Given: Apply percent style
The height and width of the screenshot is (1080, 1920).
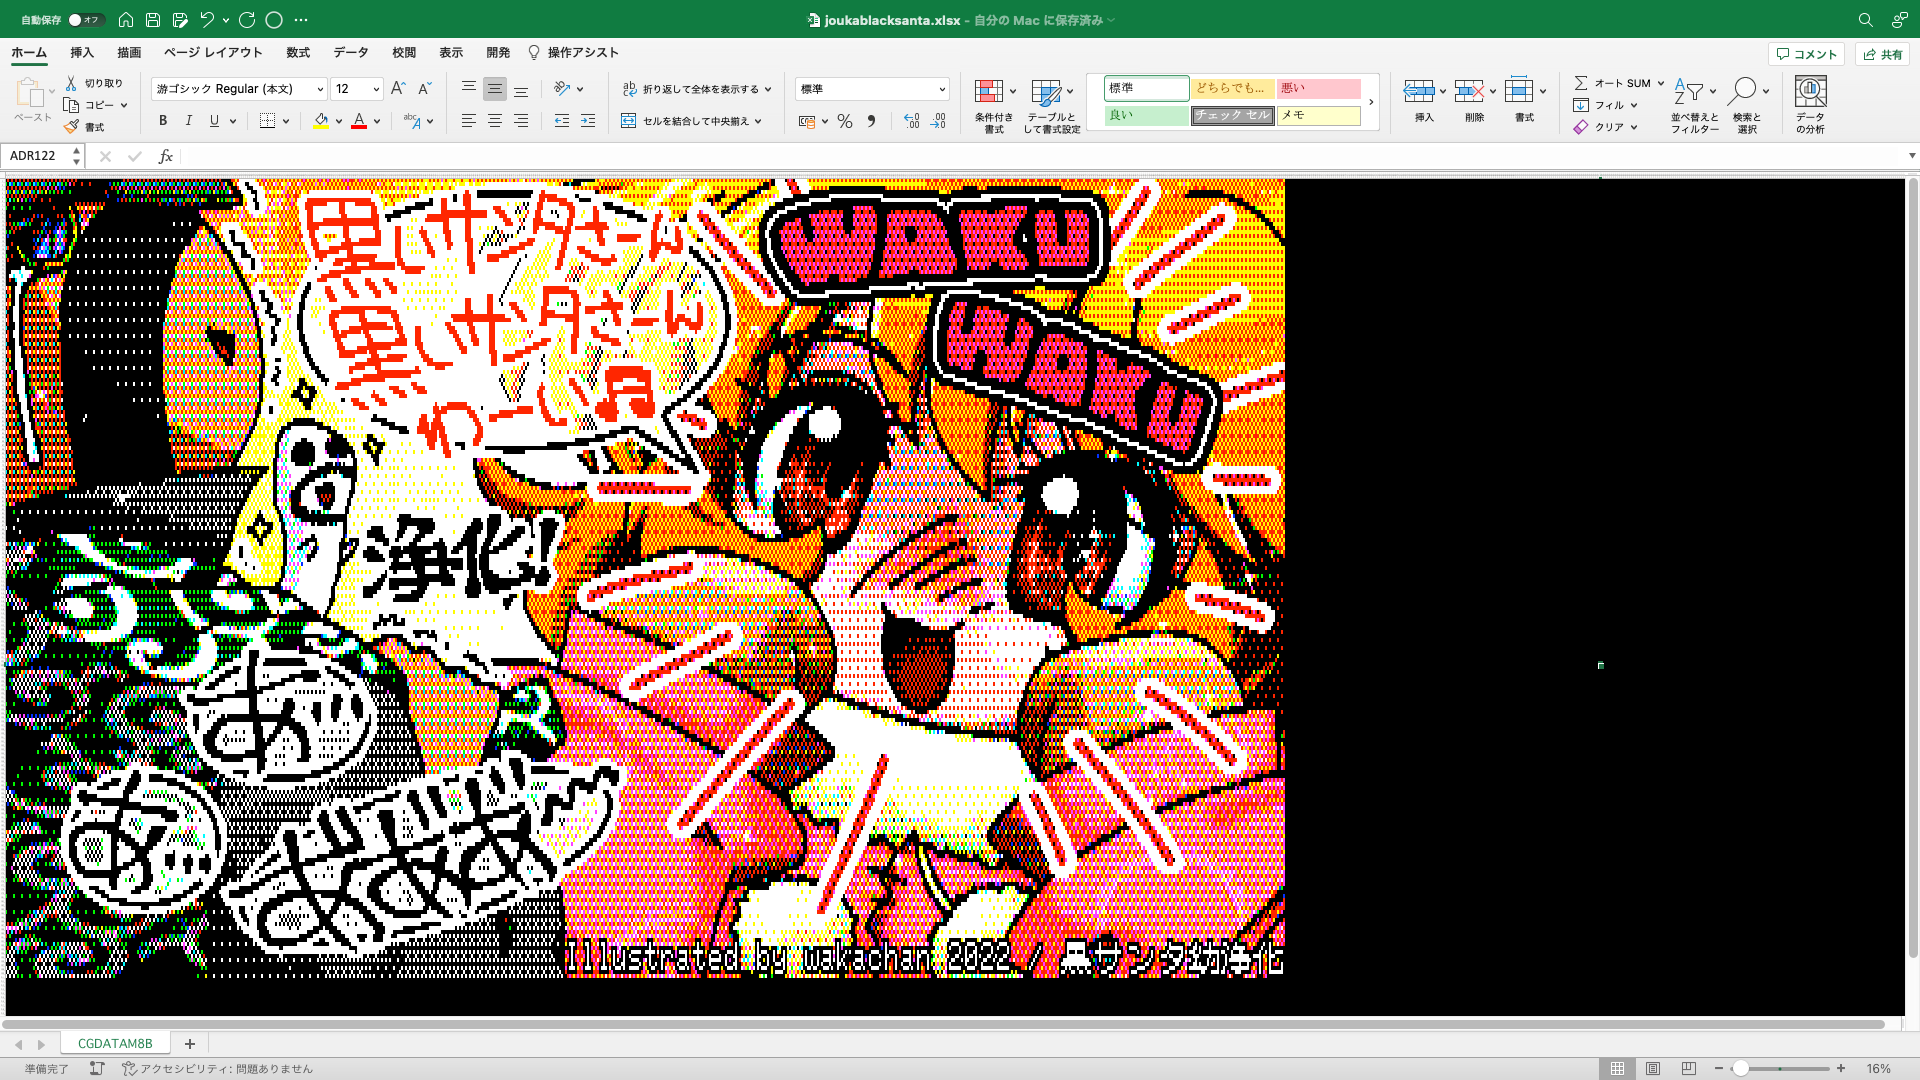Looking at the screenshot, I should click(x=845, y=121).
